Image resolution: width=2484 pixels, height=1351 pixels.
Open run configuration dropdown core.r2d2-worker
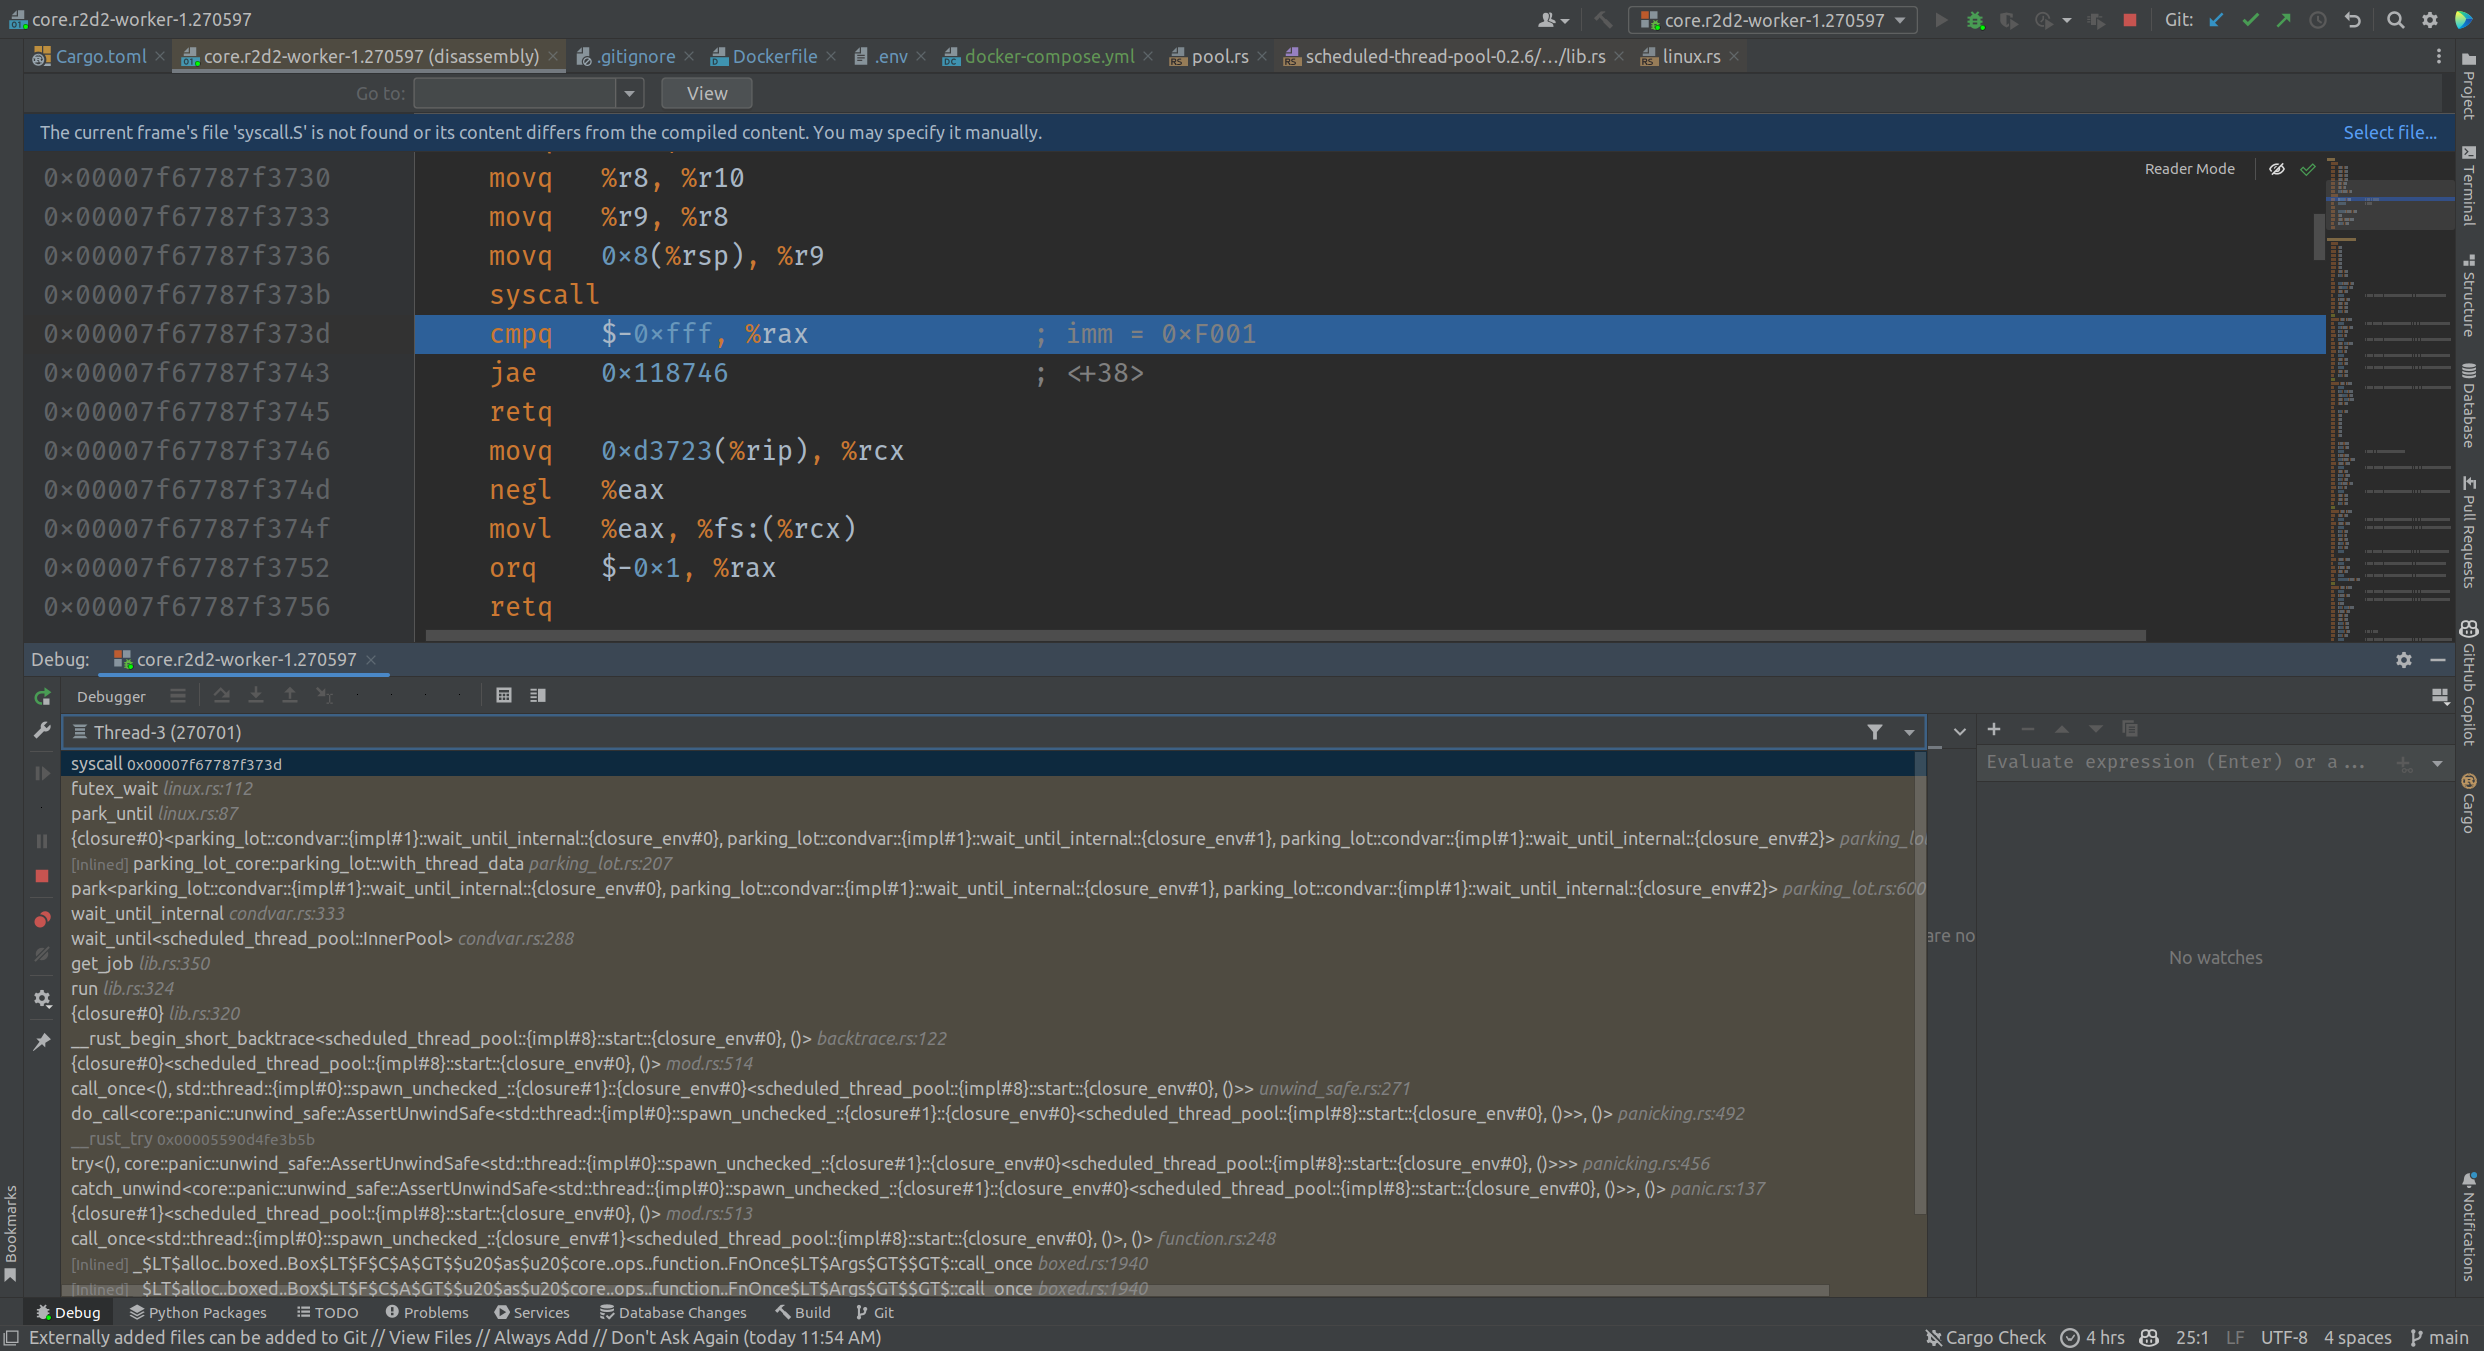(1772, 20)
